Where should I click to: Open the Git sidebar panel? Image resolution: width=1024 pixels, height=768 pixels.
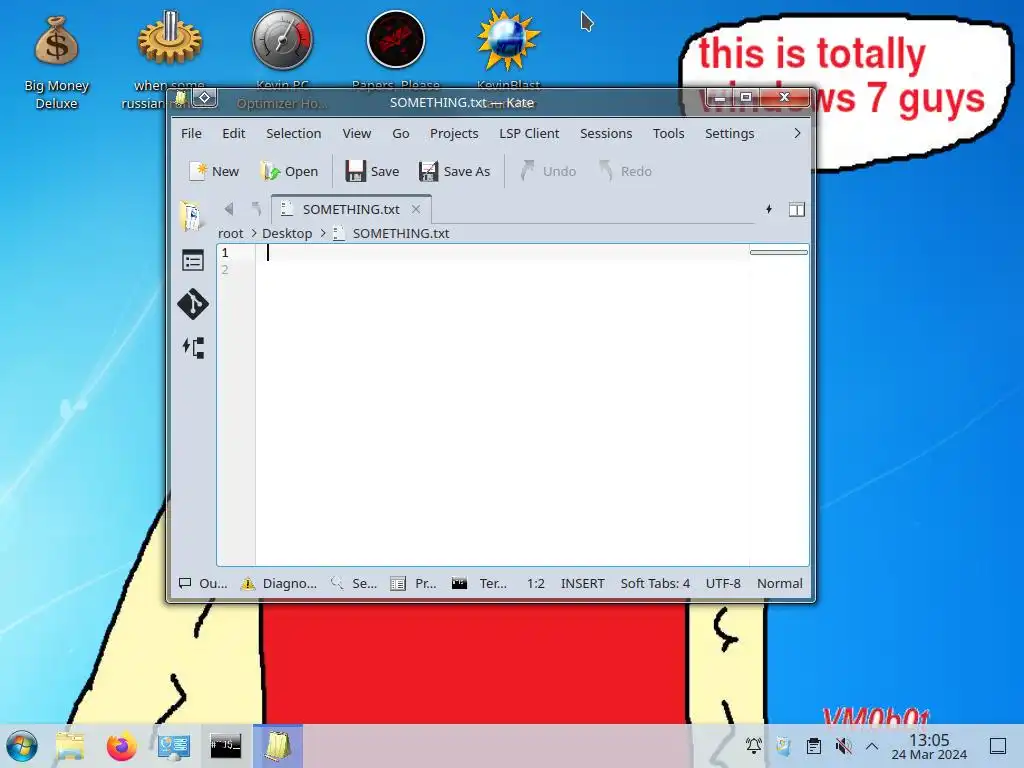pyautogui.click(x=193, y=304)
